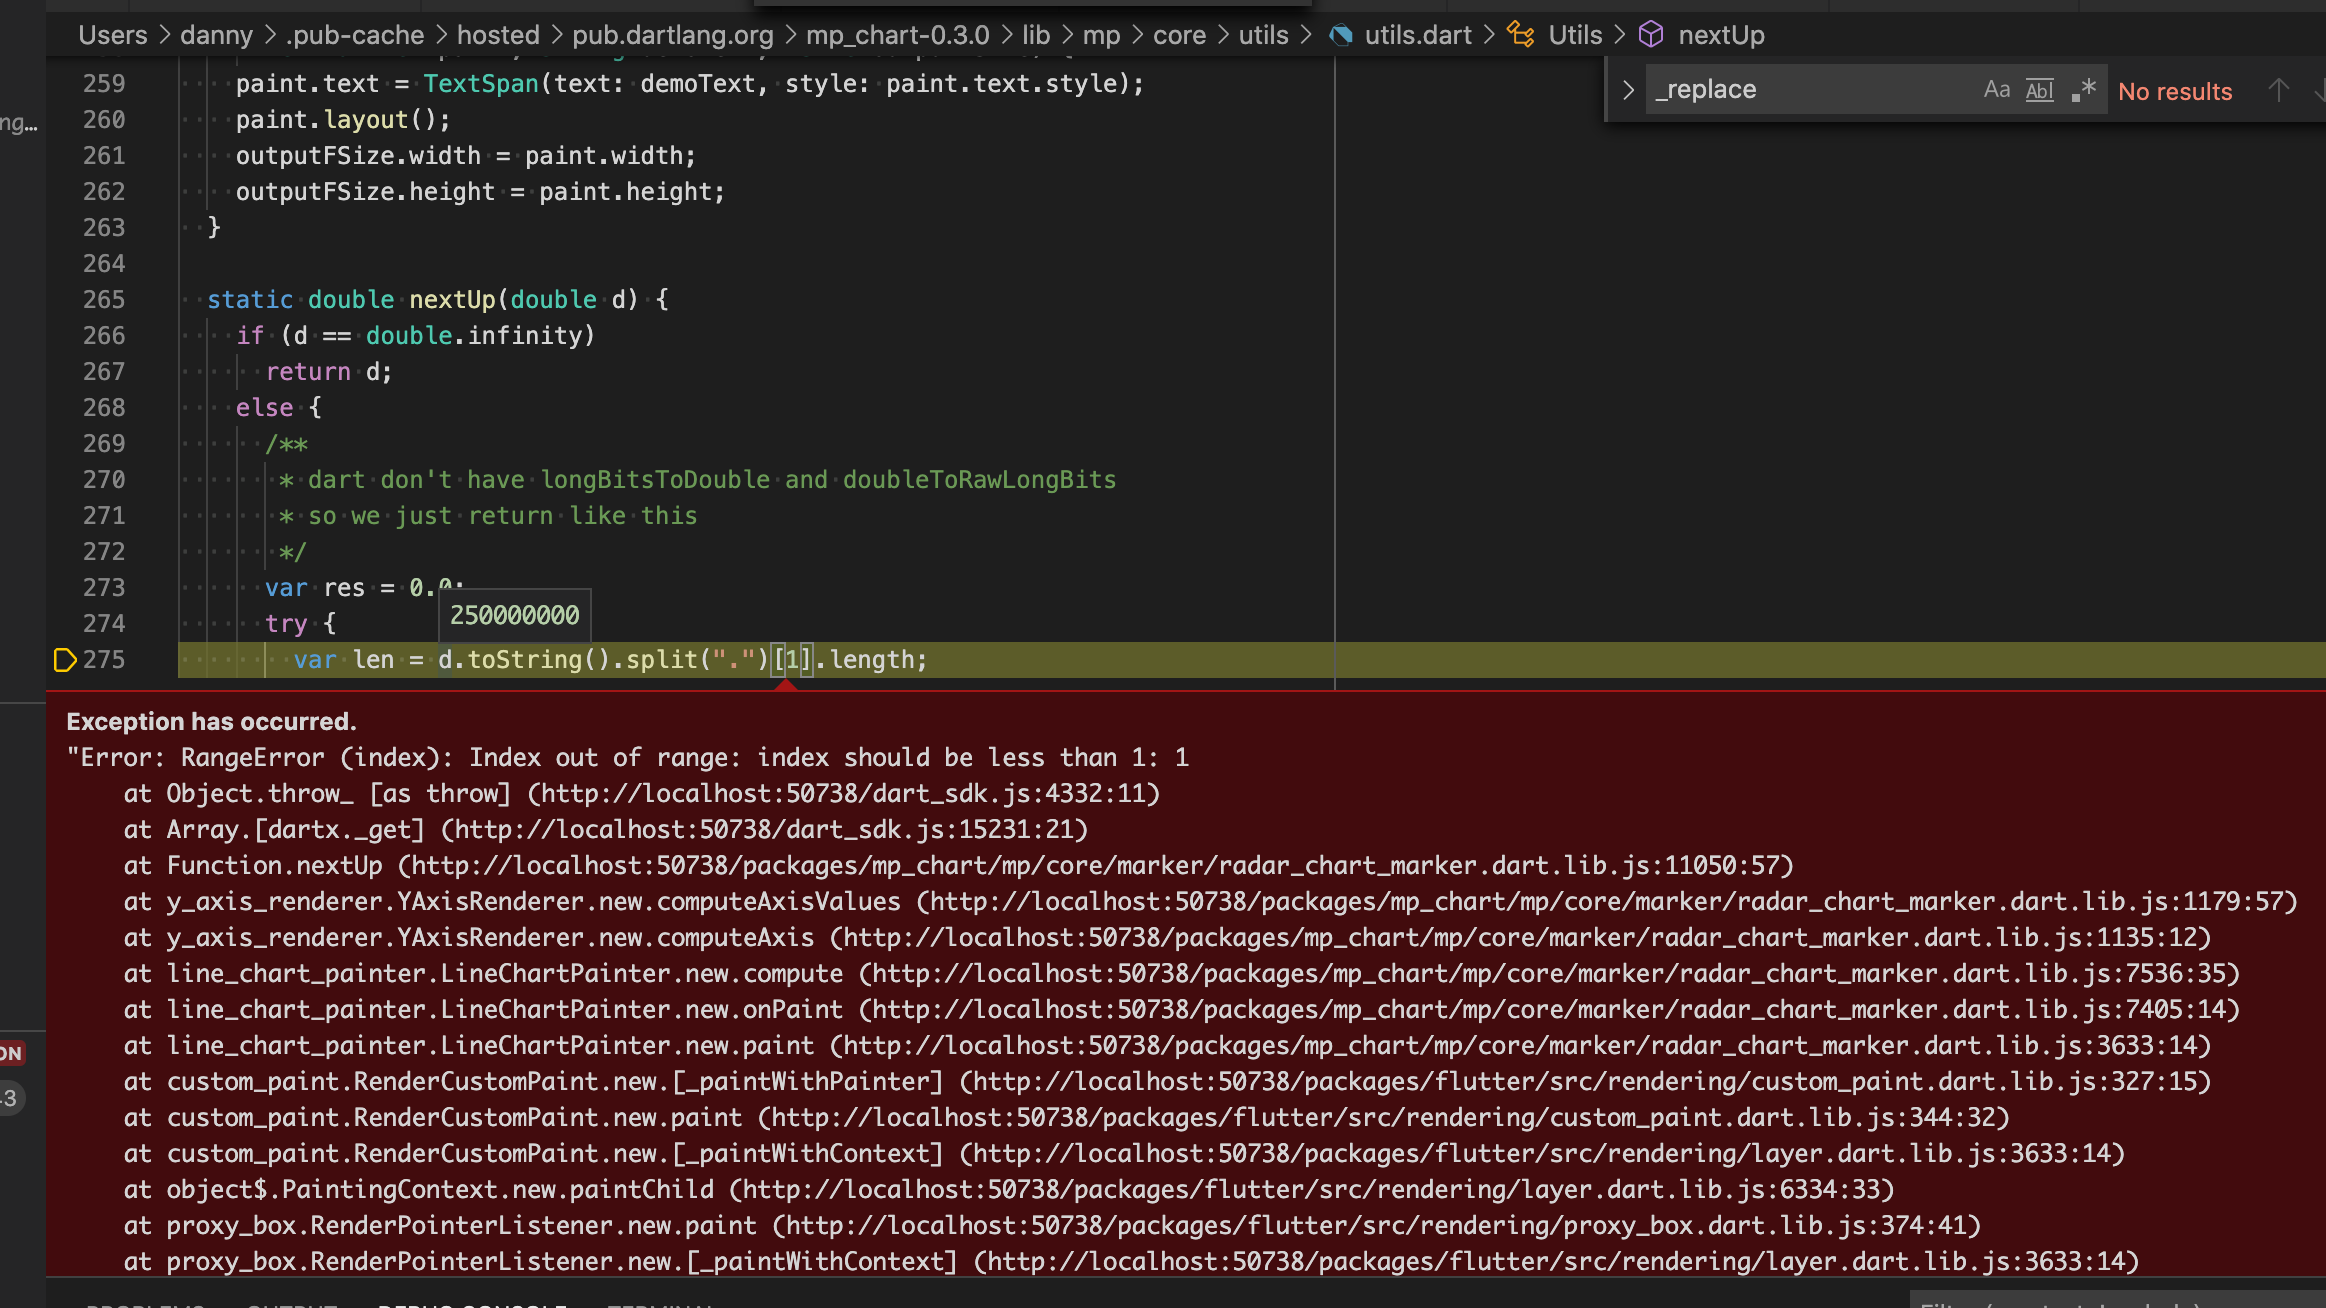The image size is (2326, 1308).
Task: Click the RenderPointerListener.new.paint stack frame line
Action: point(1052,1225)
